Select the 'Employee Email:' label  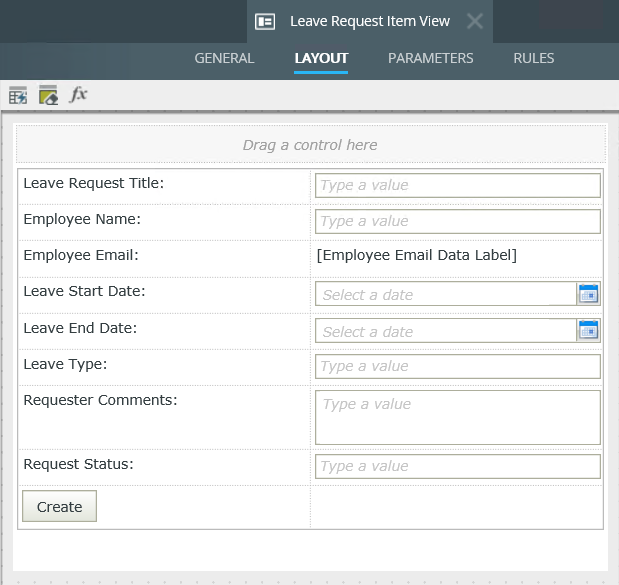click(81, 255)
